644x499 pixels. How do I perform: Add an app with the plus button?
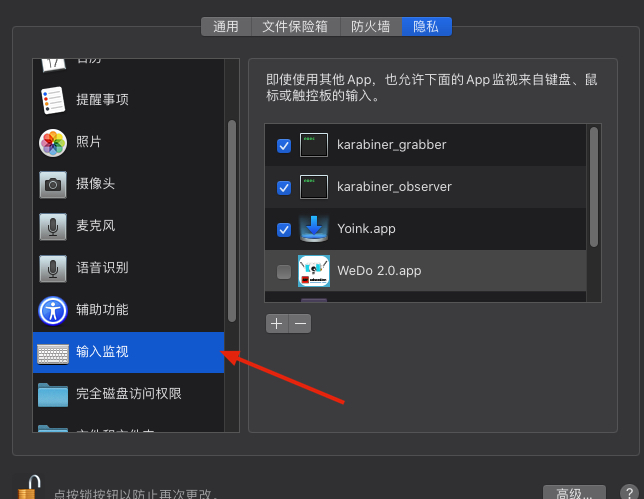(277, 324)
